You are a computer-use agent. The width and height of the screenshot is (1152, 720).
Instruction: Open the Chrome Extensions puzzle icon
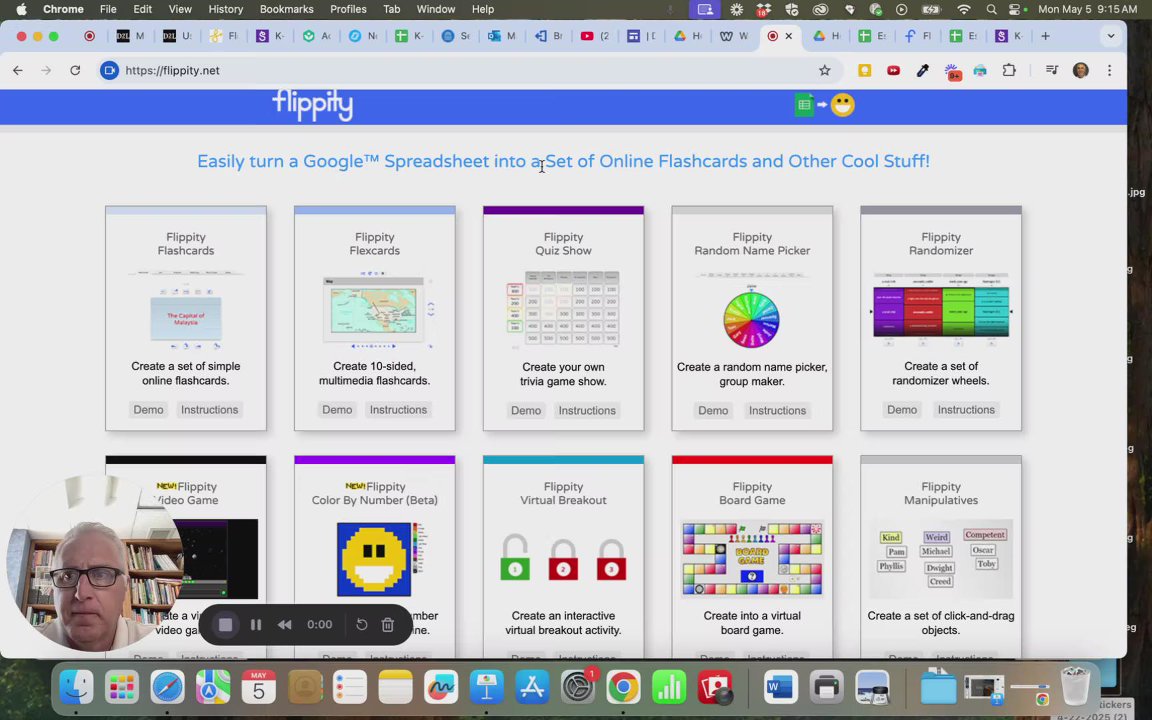coord(1009,71)
